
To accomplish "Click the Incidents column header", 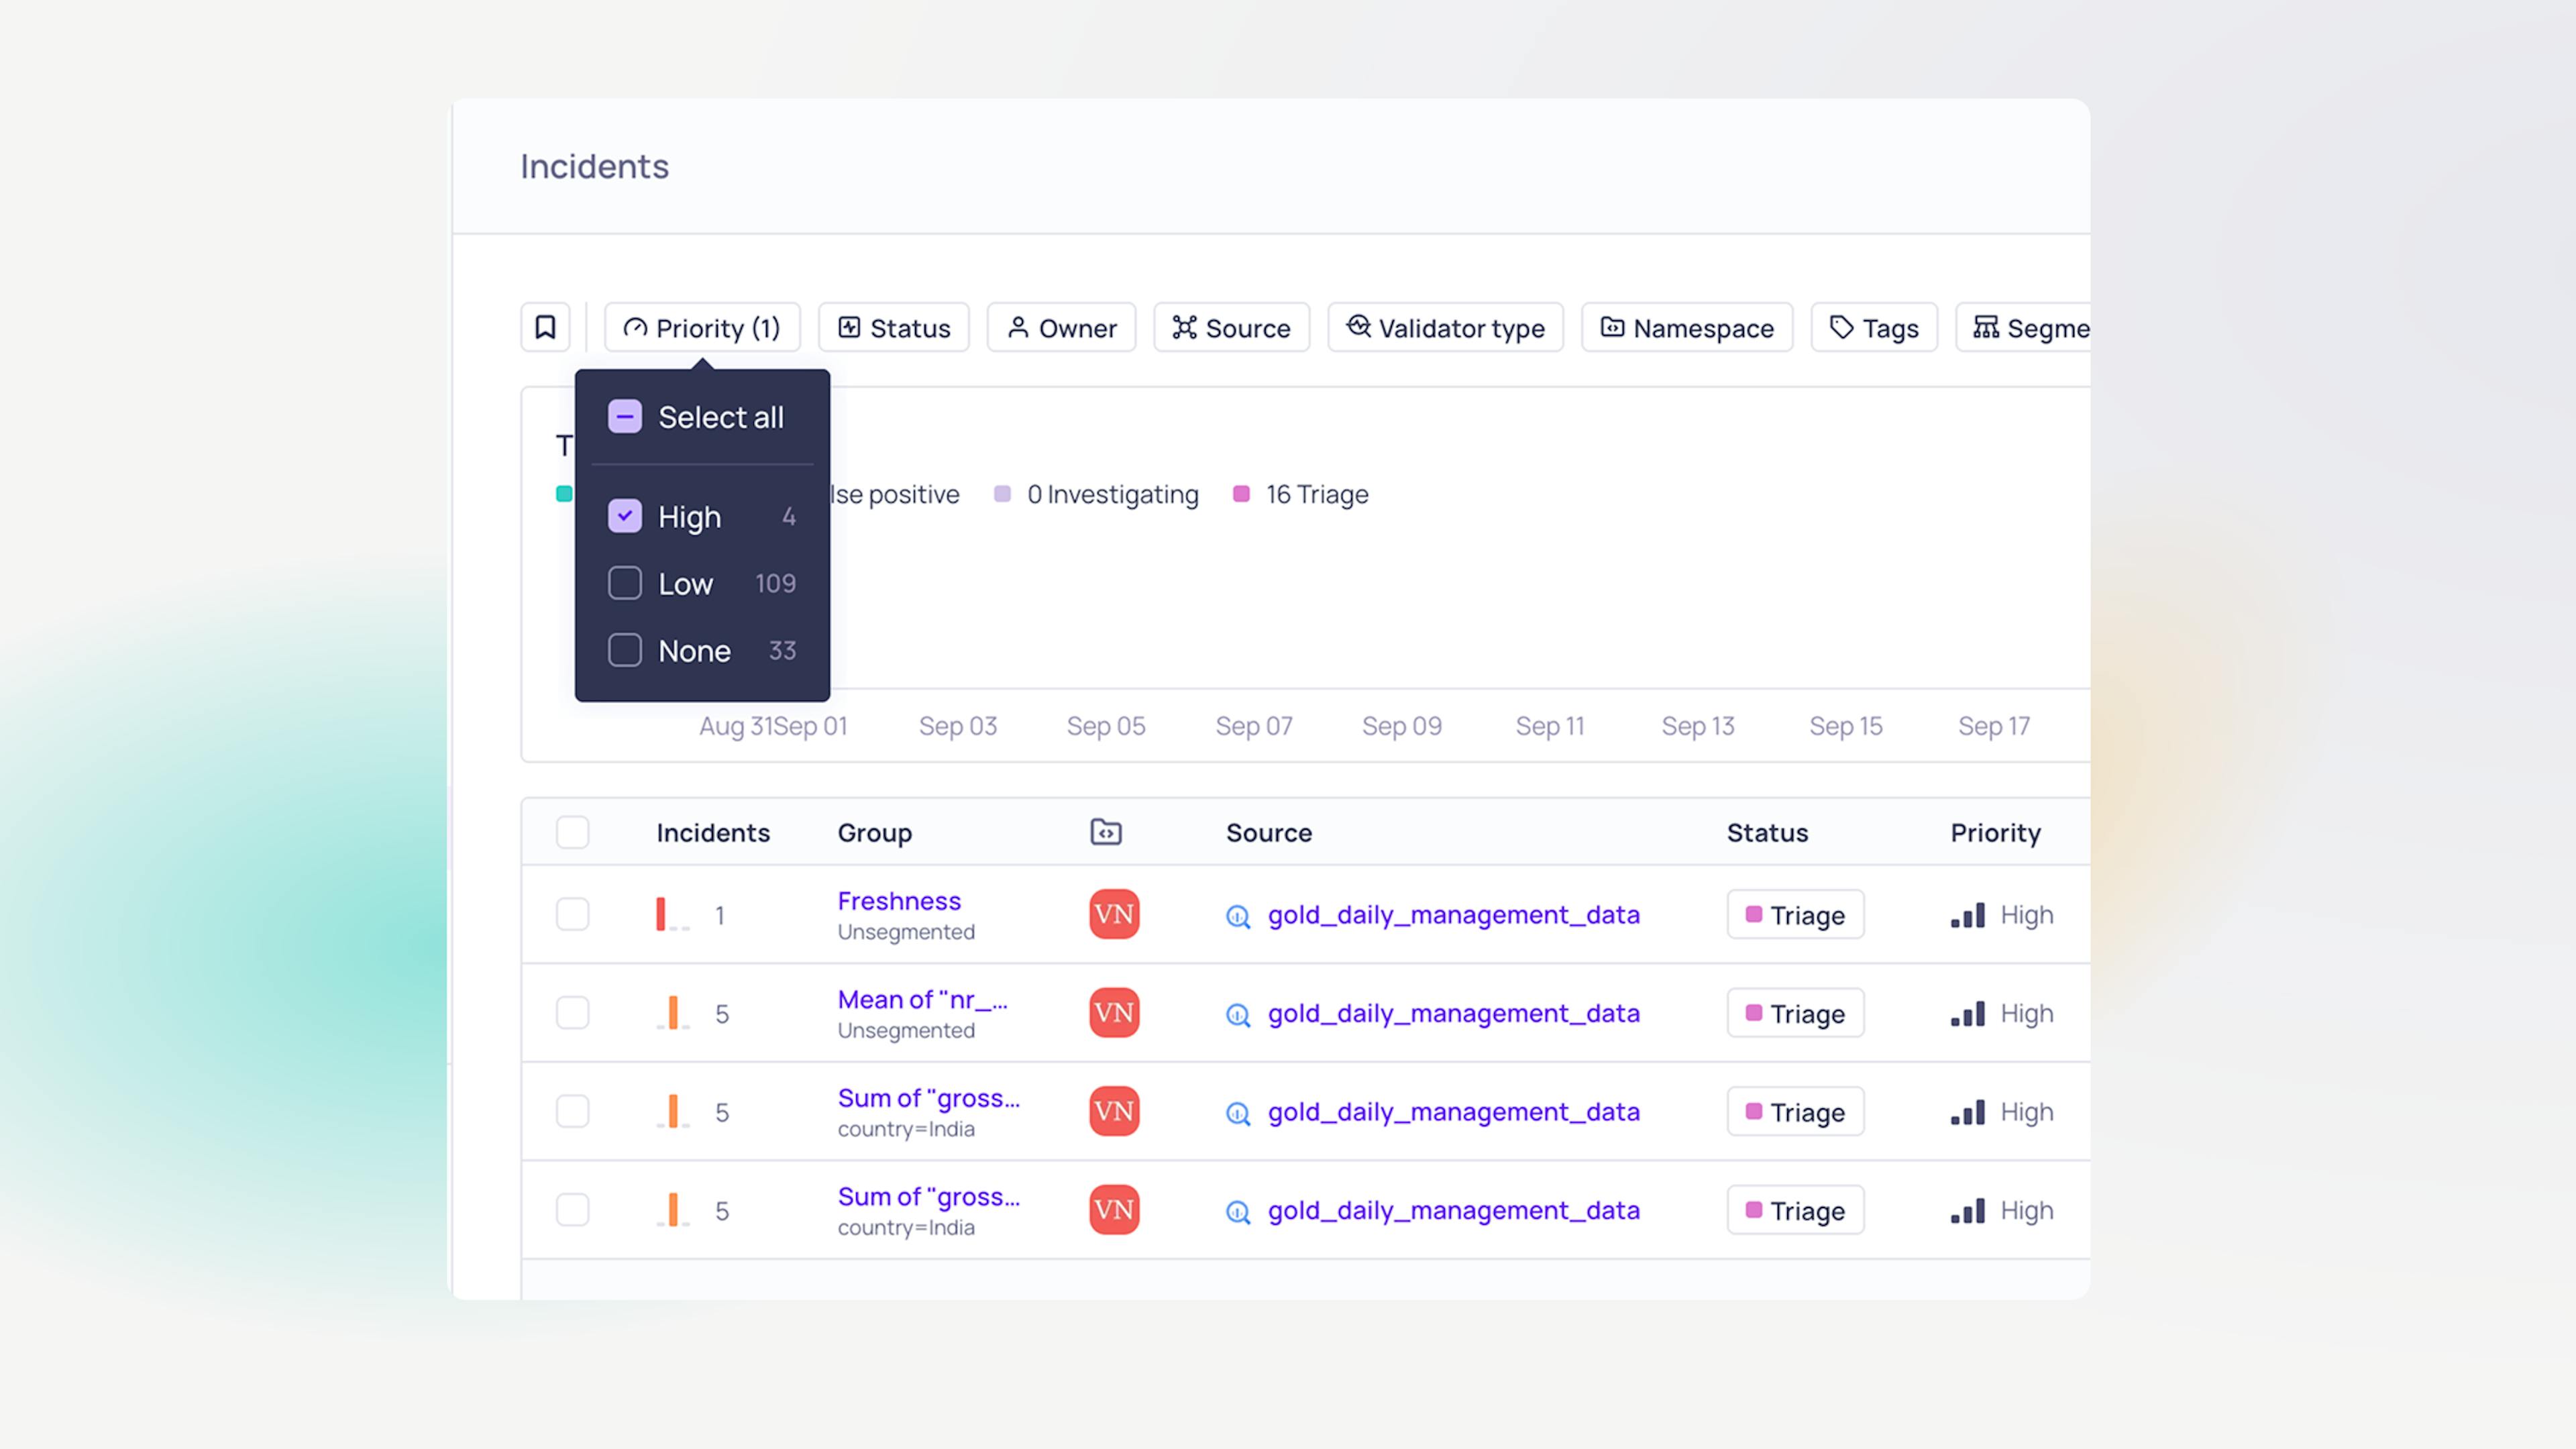I will [x=713, y=833].
